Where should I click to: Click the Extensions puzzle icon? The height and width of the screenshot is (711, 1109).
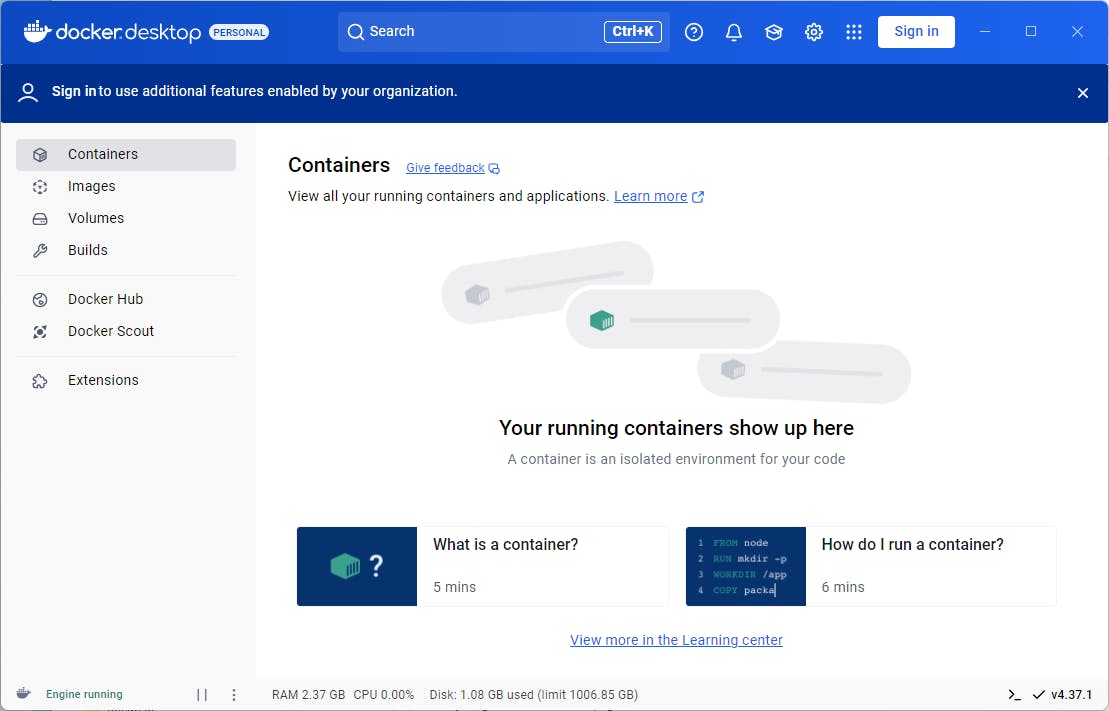(40, 381)
